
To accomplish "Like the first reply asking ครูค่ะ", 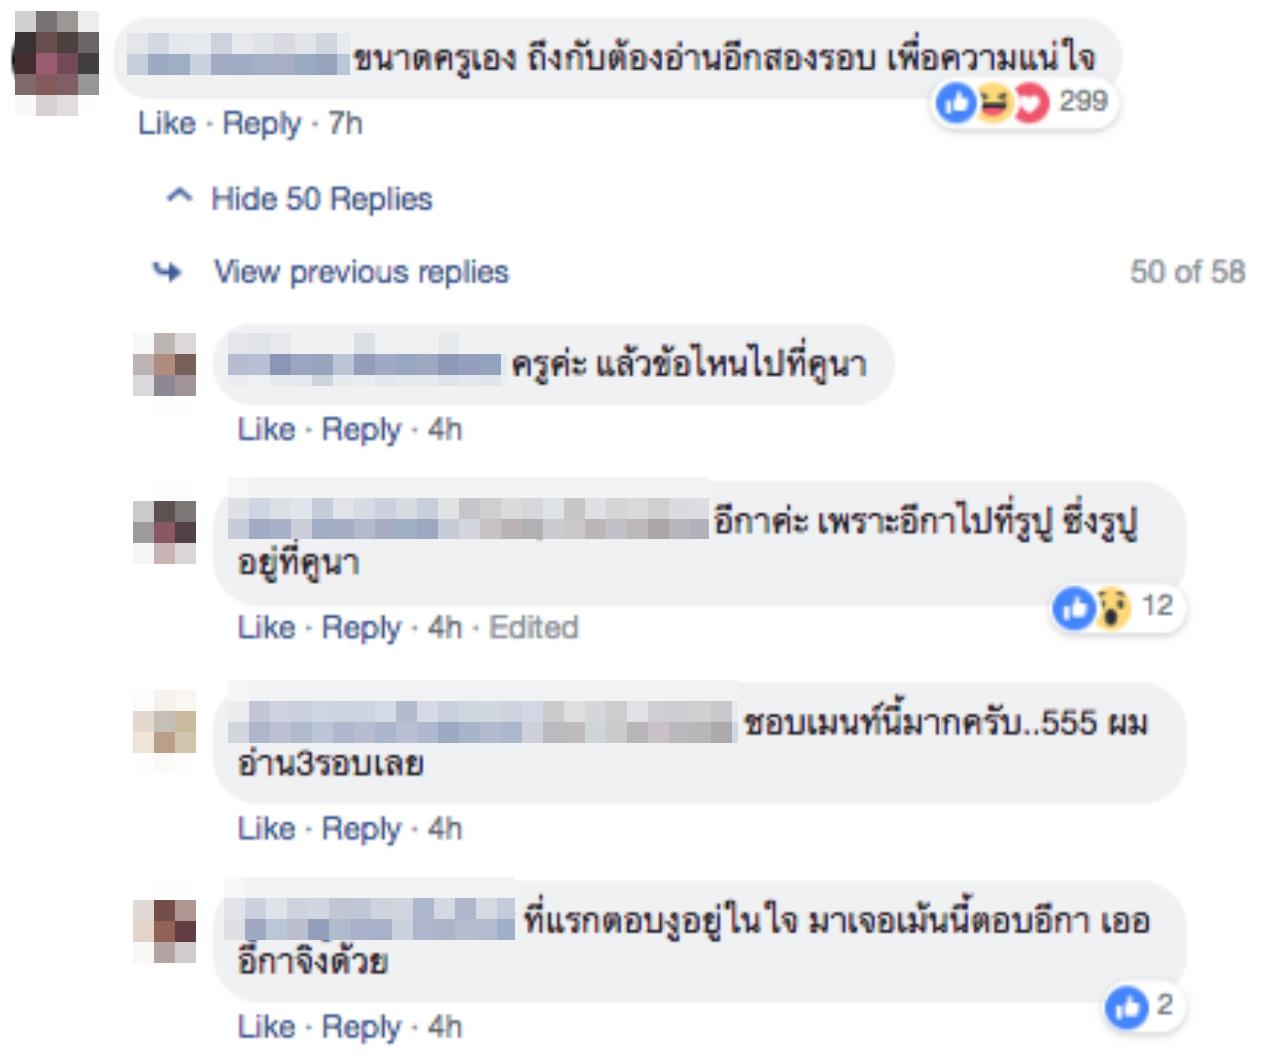I will (x=266, y=430).
